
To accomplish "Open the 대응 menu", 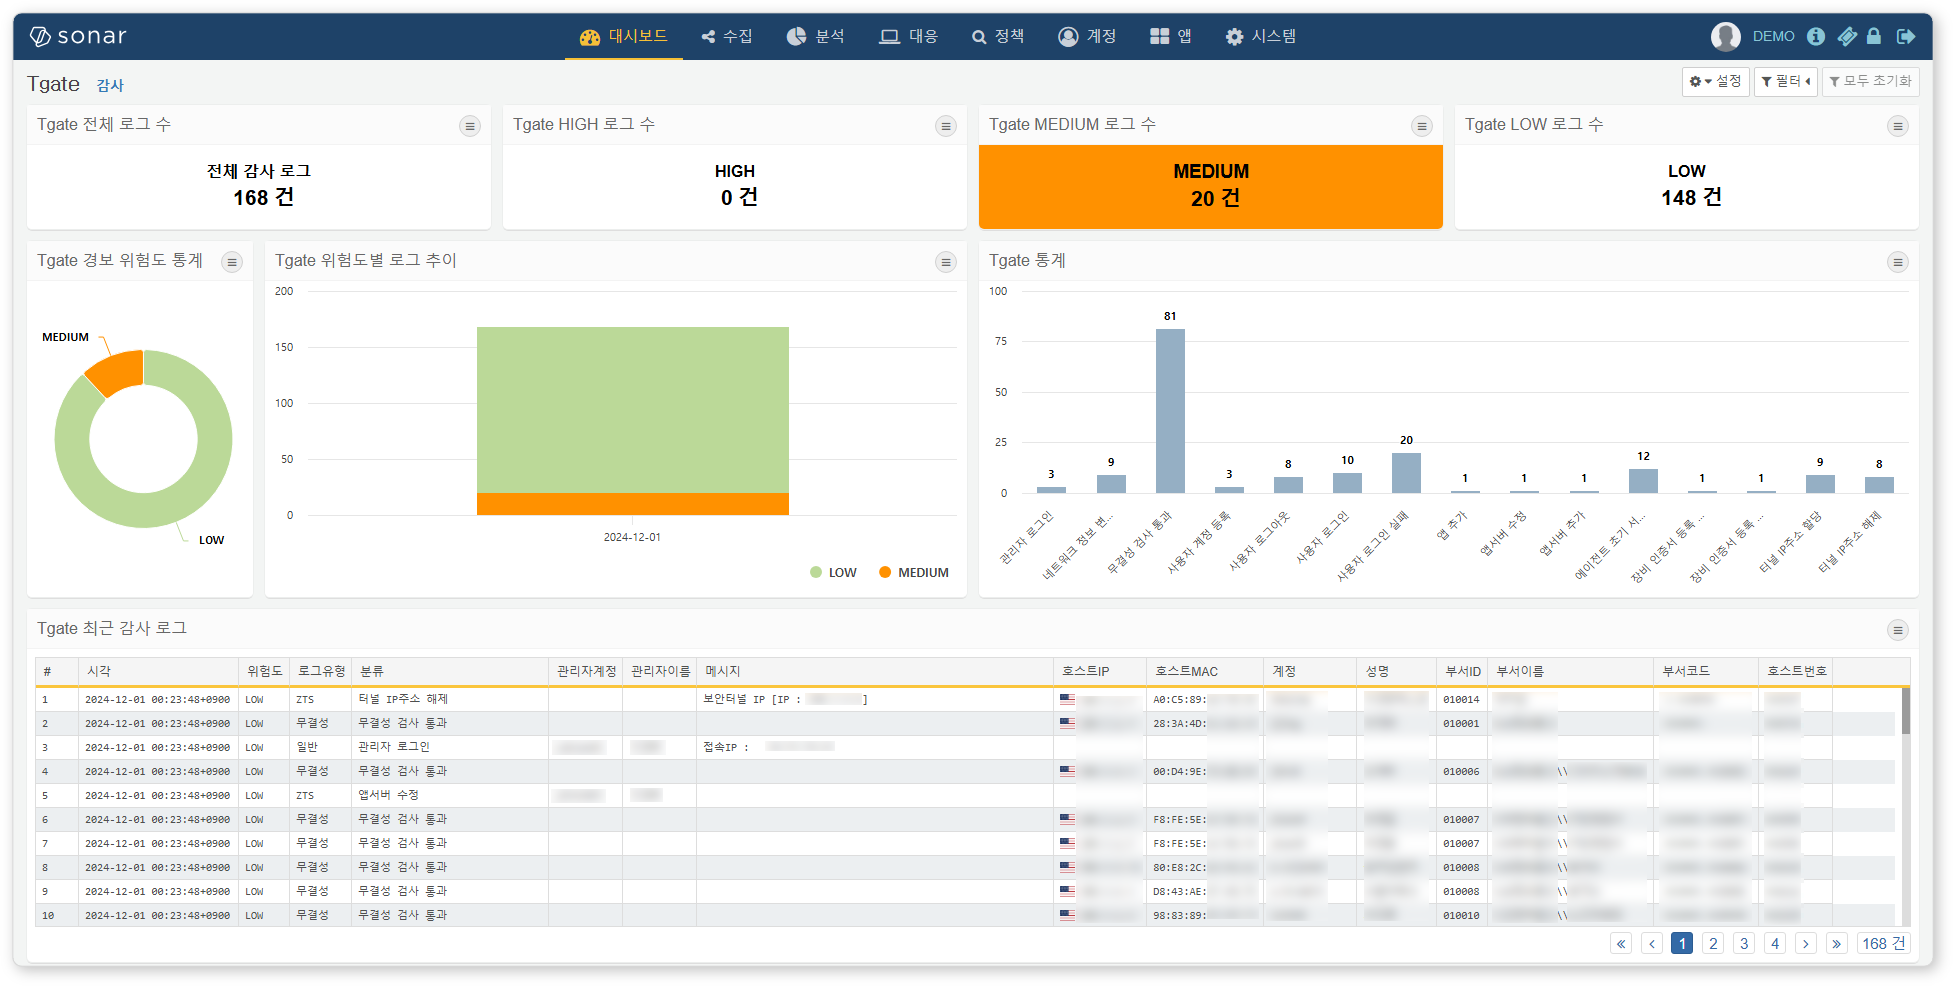I will click(x=909, y=36).
